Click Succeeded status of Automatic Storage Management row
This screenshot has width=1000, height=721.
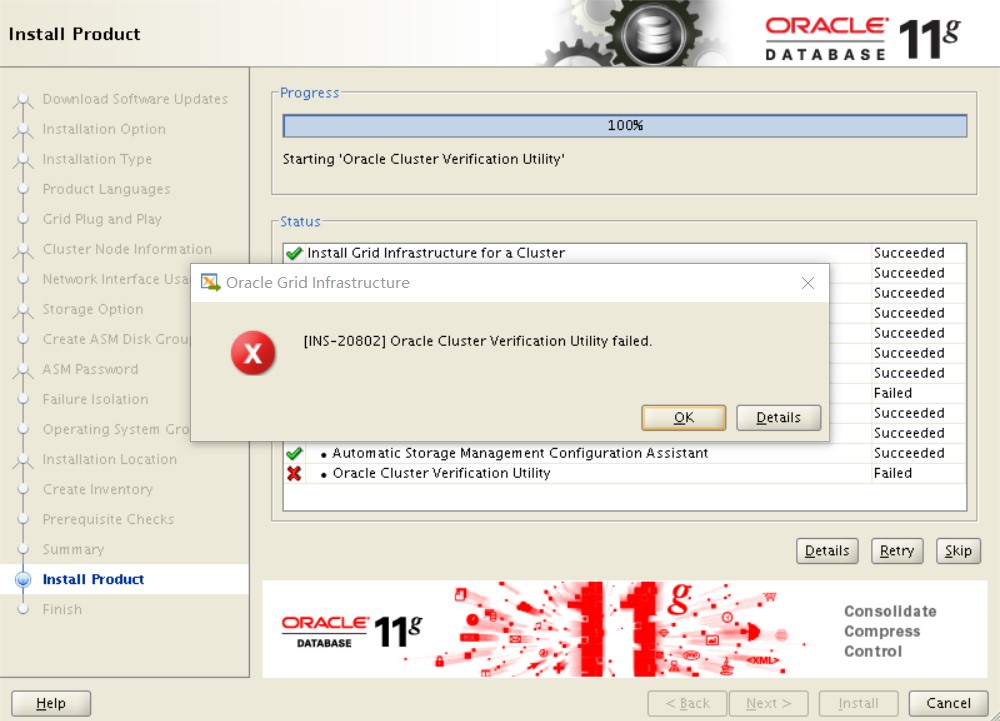(x=909, y=453)
